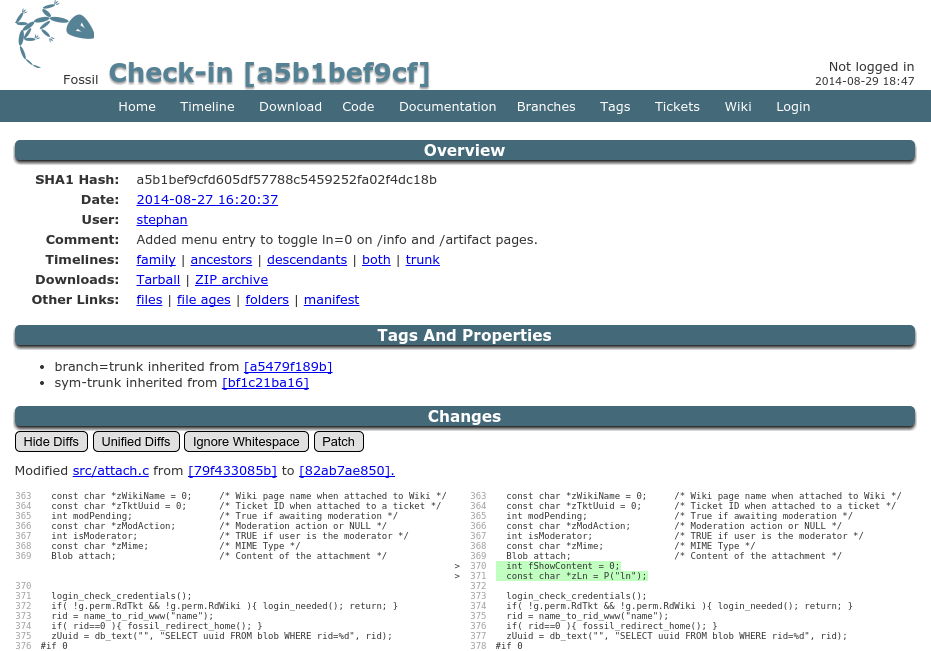The height and width of the screenshot is (651, 931).
Task: Open the folders link
Action: [x=267, y=300]
